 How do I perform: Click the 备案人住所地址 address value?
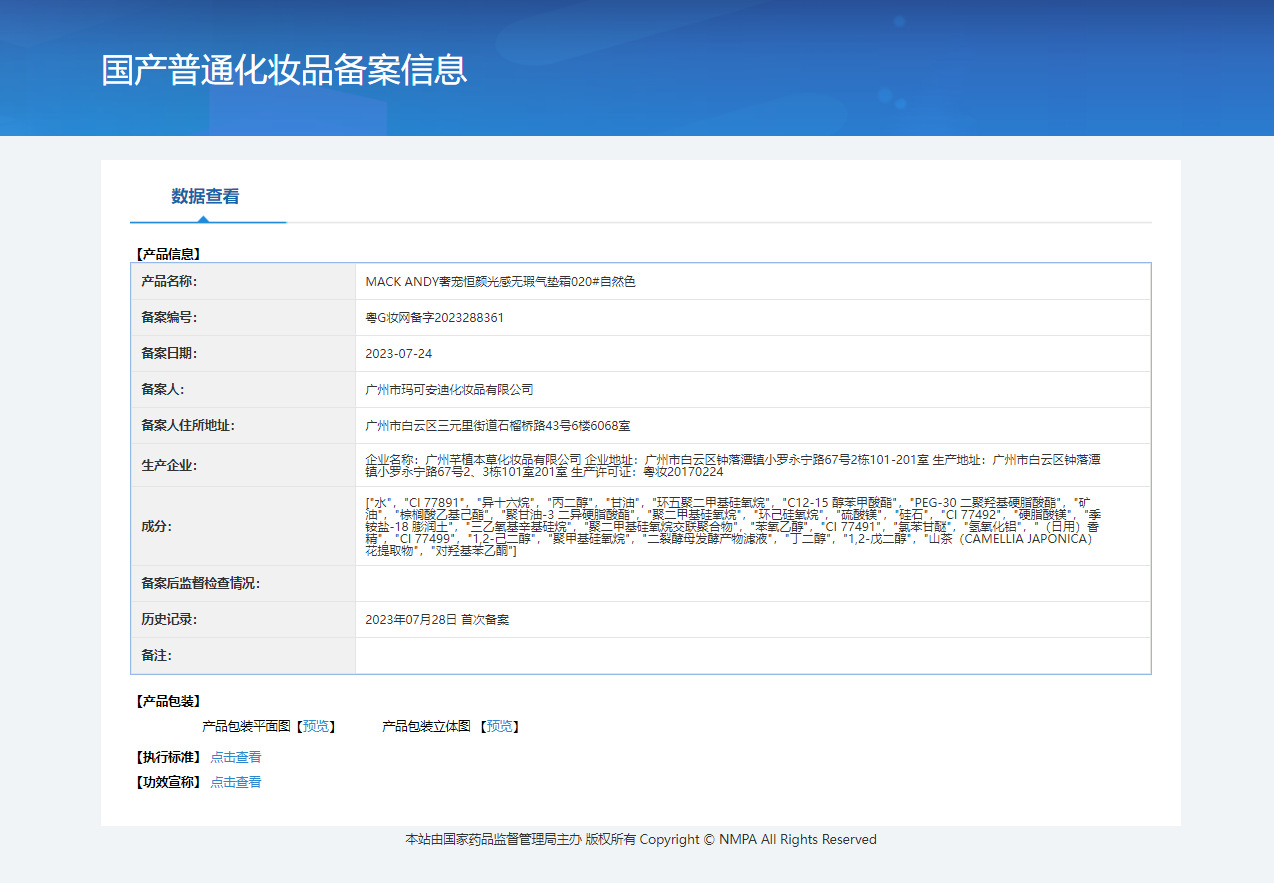pyautogui.click(x=498, y=426)
